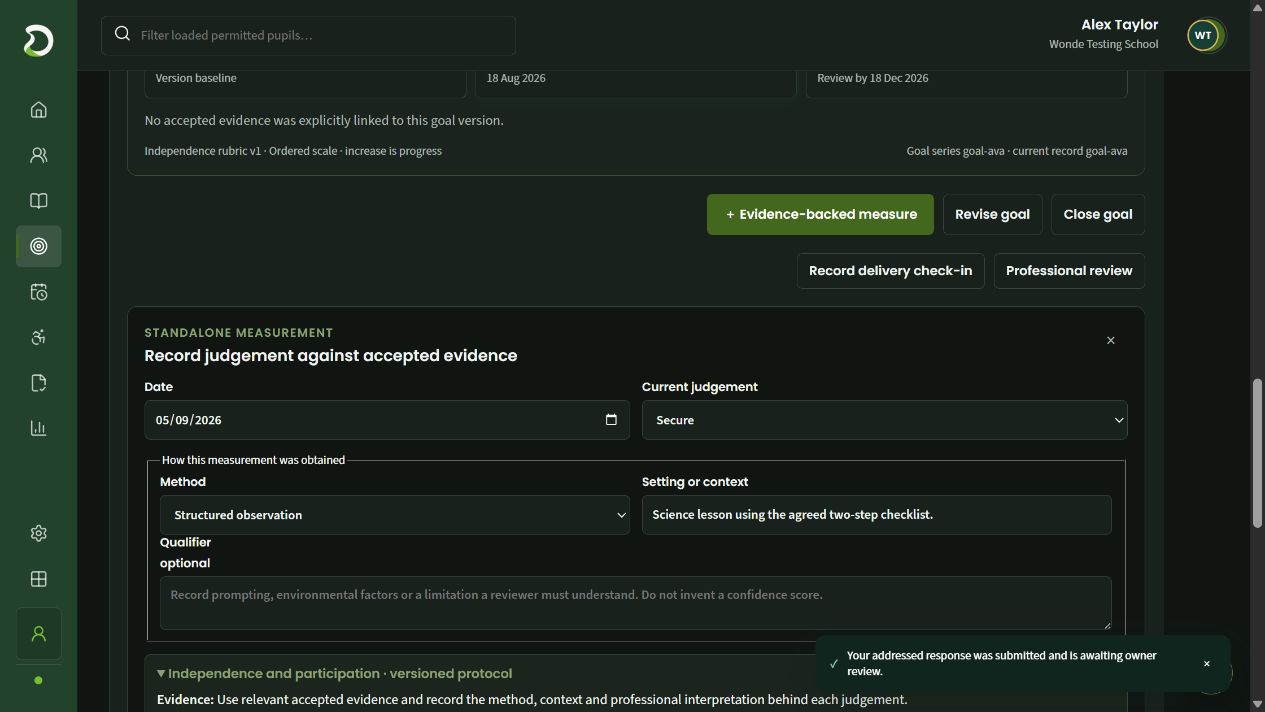The height and width of the screenshot is (712, 1265).
Task: Click the 'No accepted evidence' message text
Action: tap(324, 120)
